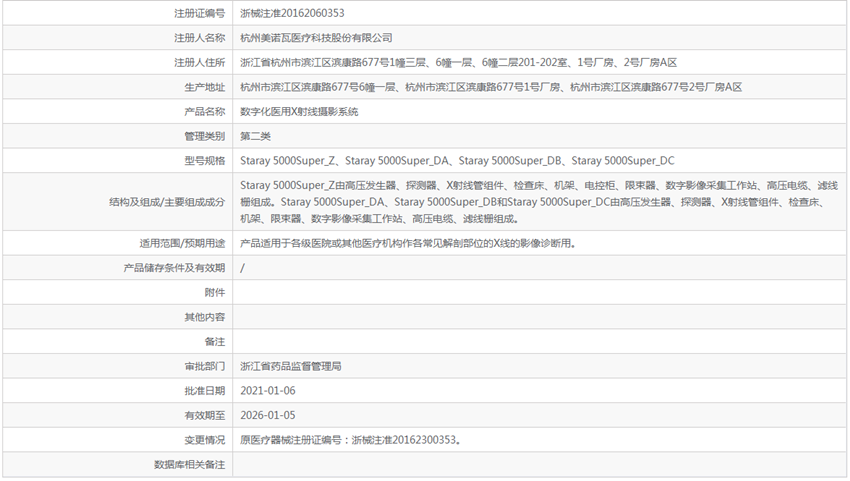This screenshot has height=481, width=850.
Task: Click the label 附件
Action: click(x=215, y=292)
